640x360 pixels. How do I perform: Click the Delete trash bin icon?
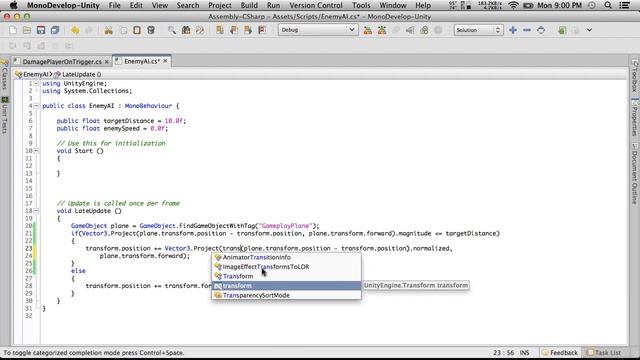click(151, 30)
